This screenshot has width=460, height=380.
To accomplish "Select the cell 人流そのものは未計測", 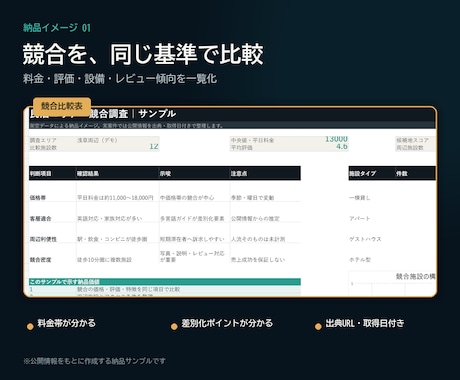I will pyautogui.click(x=258, y=239).
